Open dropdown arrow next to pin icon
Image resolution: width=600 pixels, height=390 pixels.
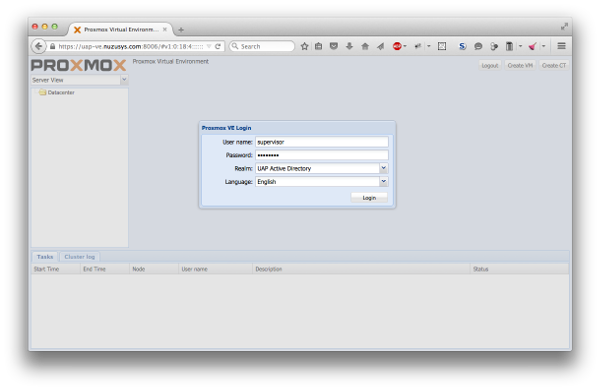click(x=429, y=46)
